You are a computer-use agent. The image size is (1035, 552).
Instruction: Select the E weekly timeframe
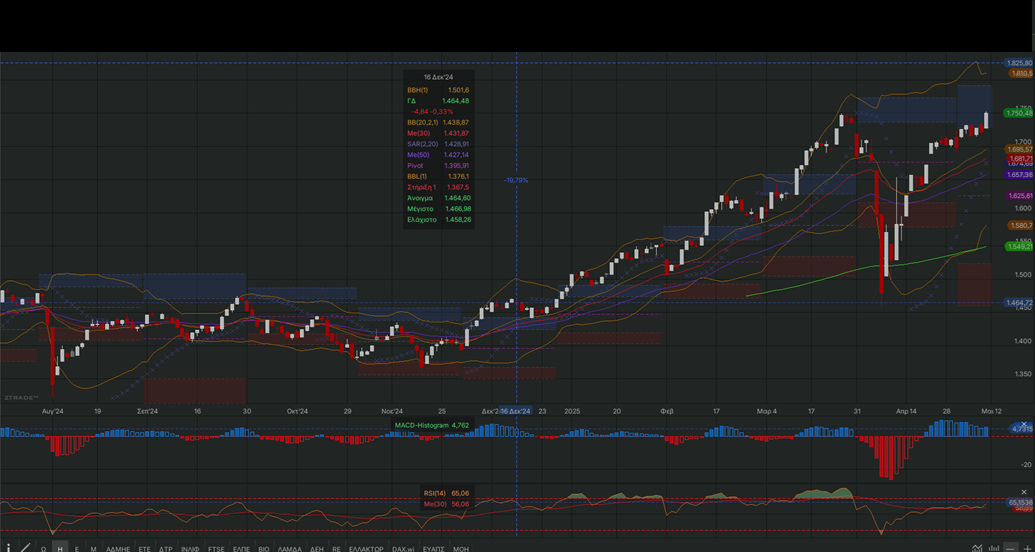77,549
